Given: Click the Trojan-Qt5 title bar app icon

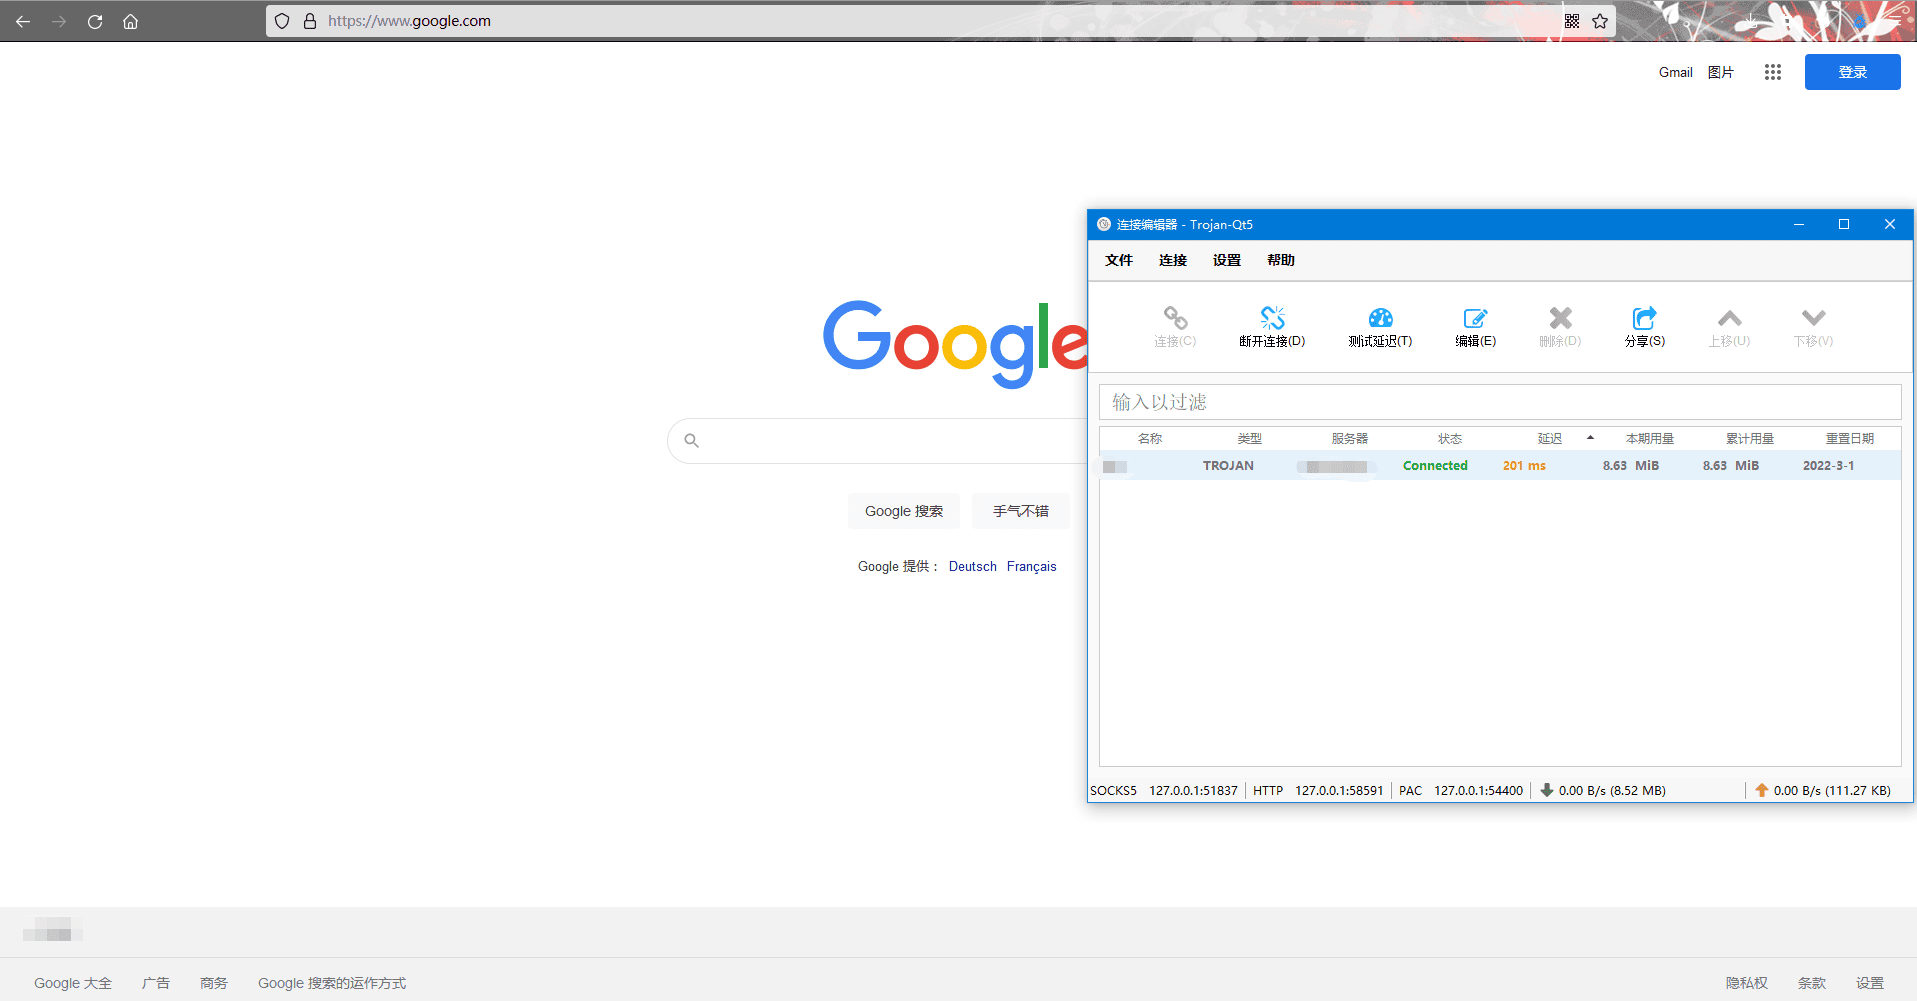Looking at the screenshot, I should 1103,224.
